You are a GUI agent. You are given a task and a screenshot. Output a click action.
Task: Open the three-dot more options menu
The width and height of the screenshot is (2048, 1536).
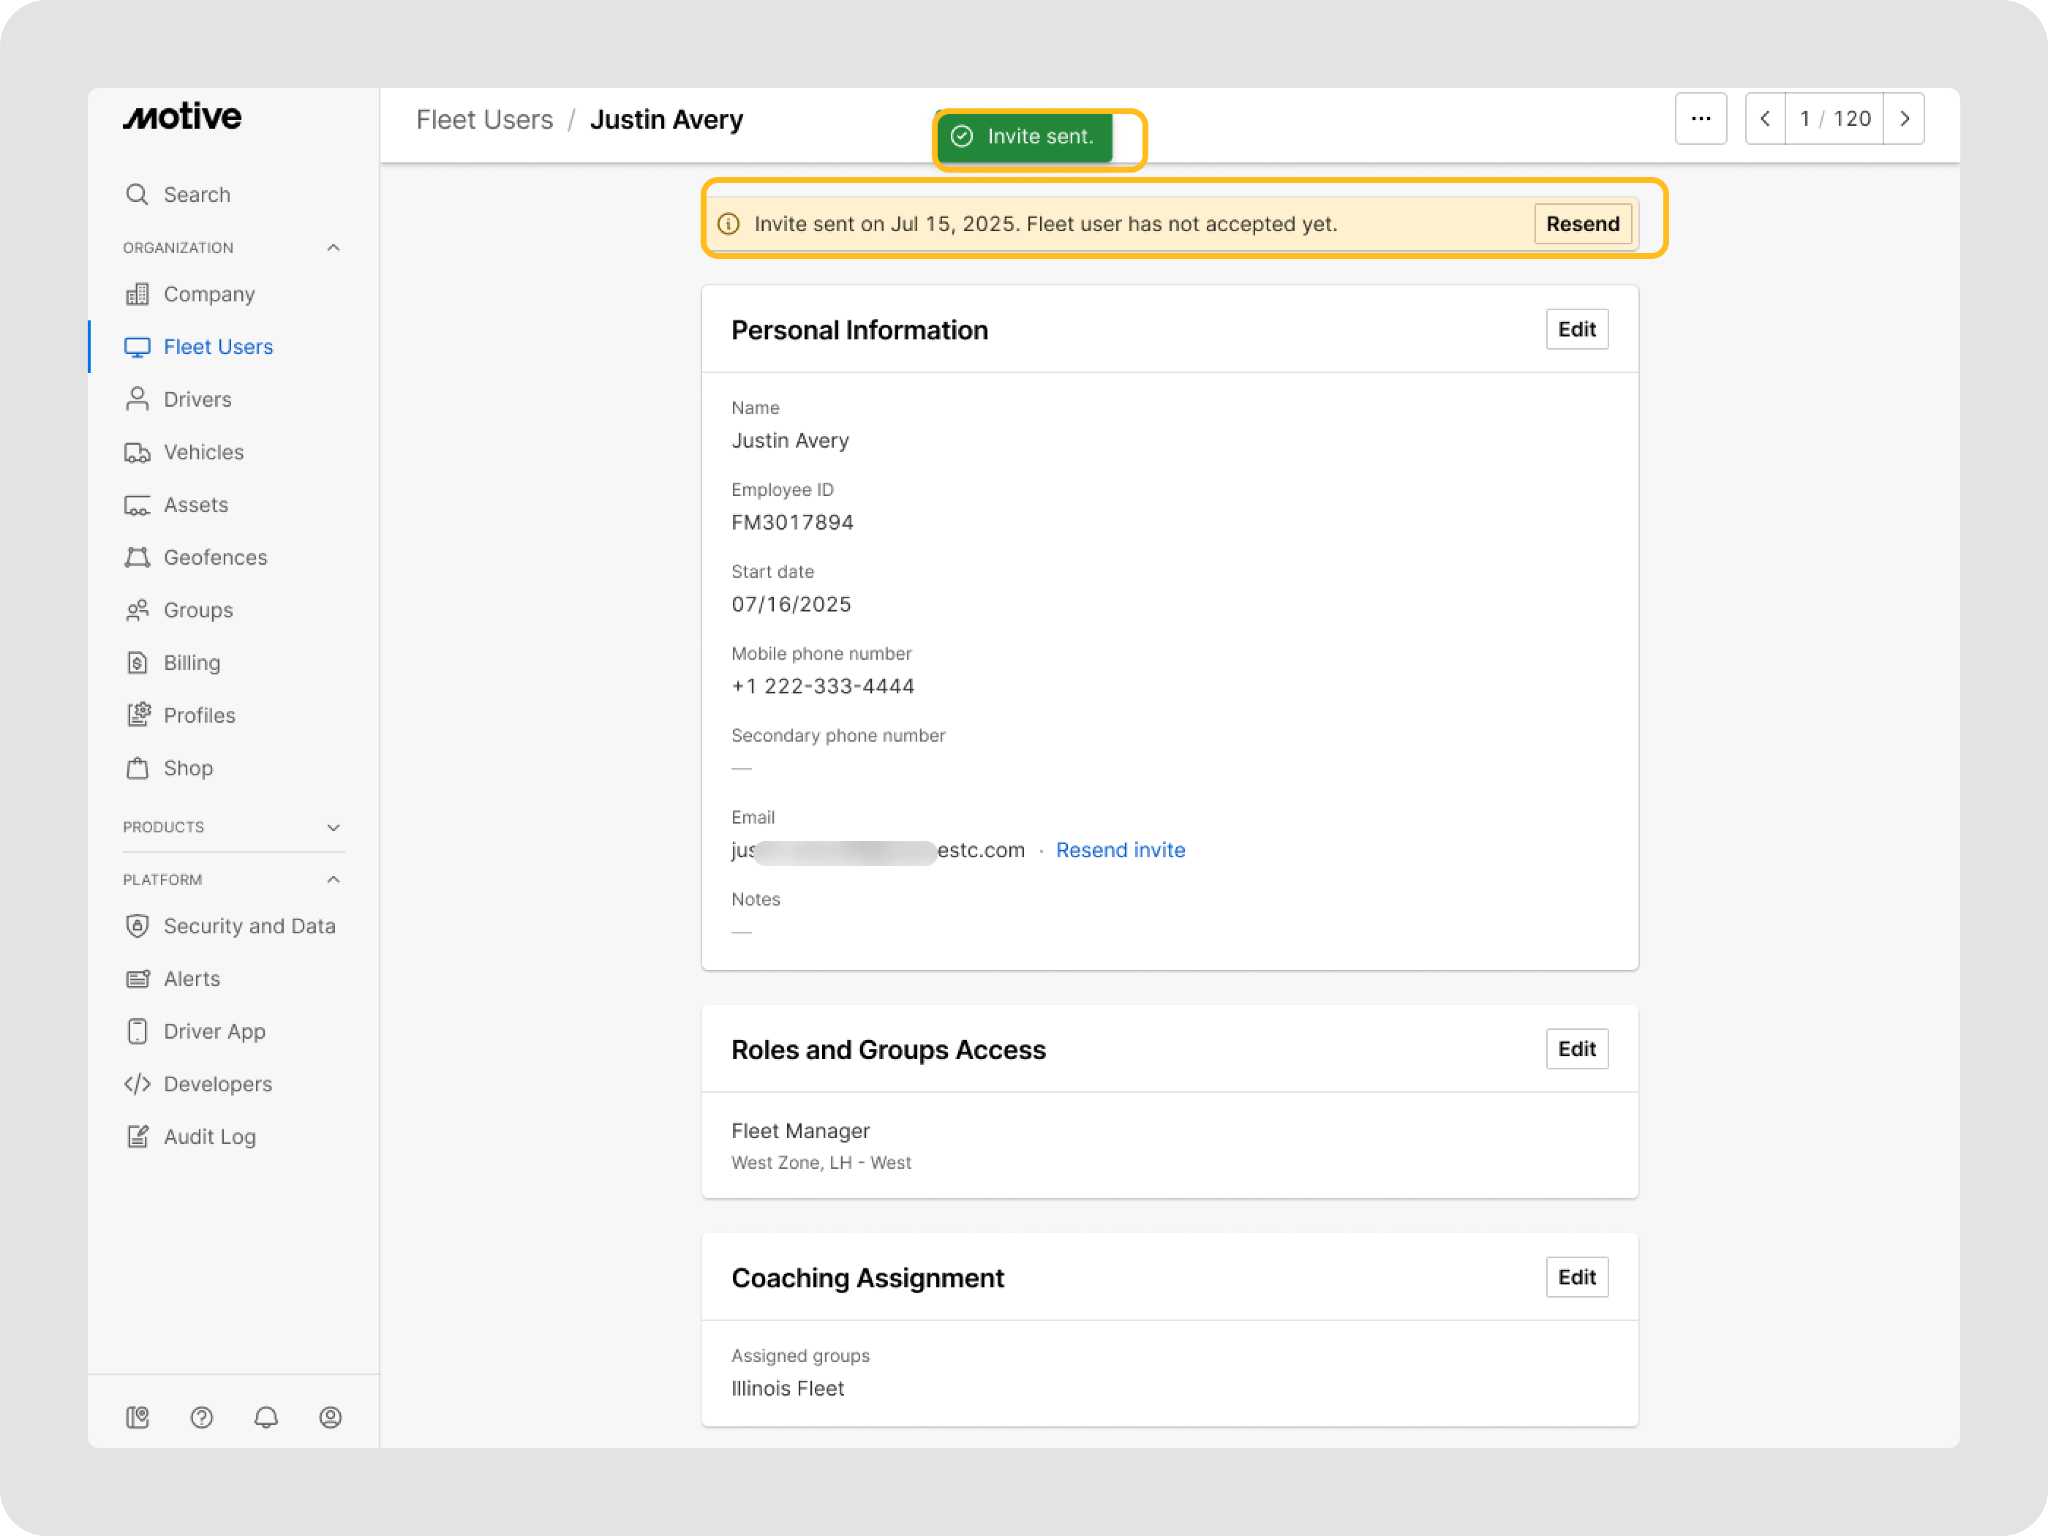pos(1700,119)
